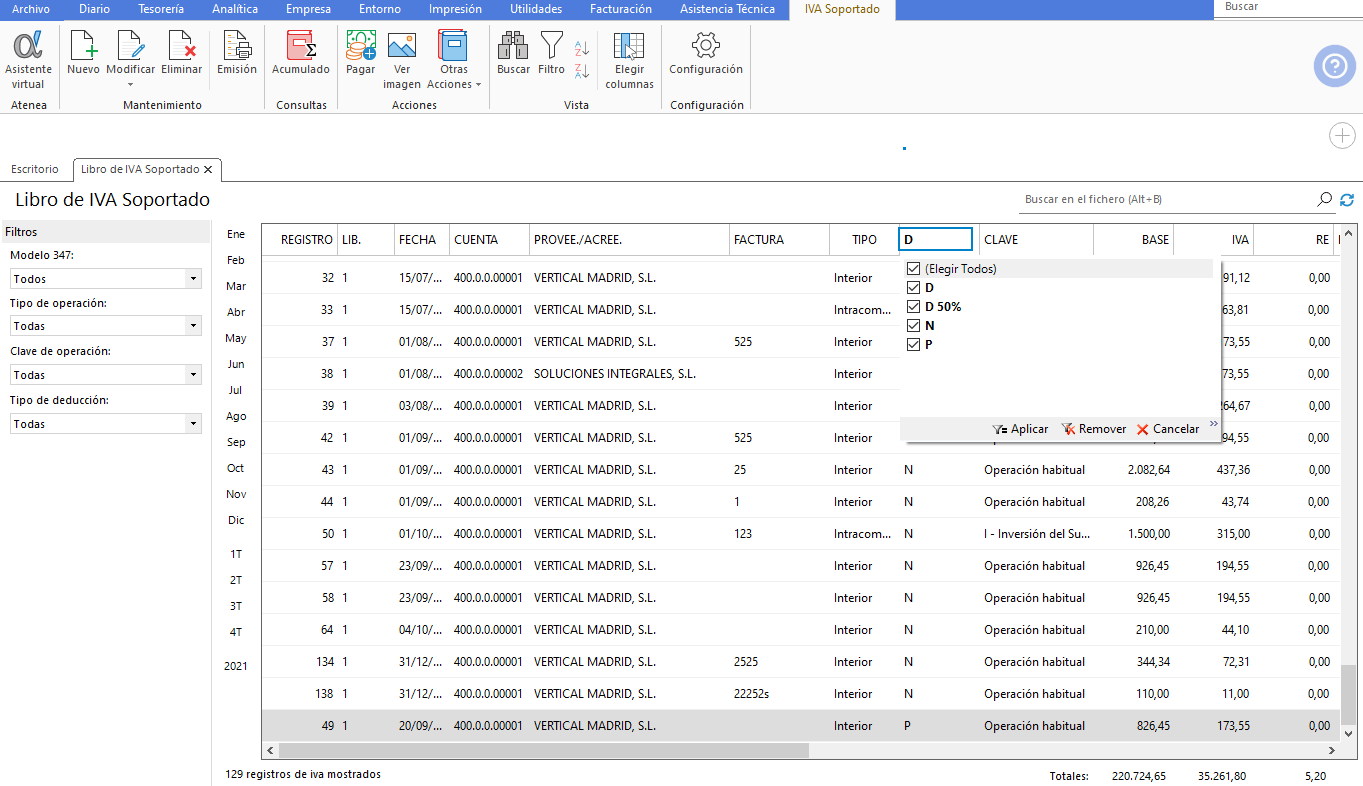Open the Diario ribbon tab

95,9
